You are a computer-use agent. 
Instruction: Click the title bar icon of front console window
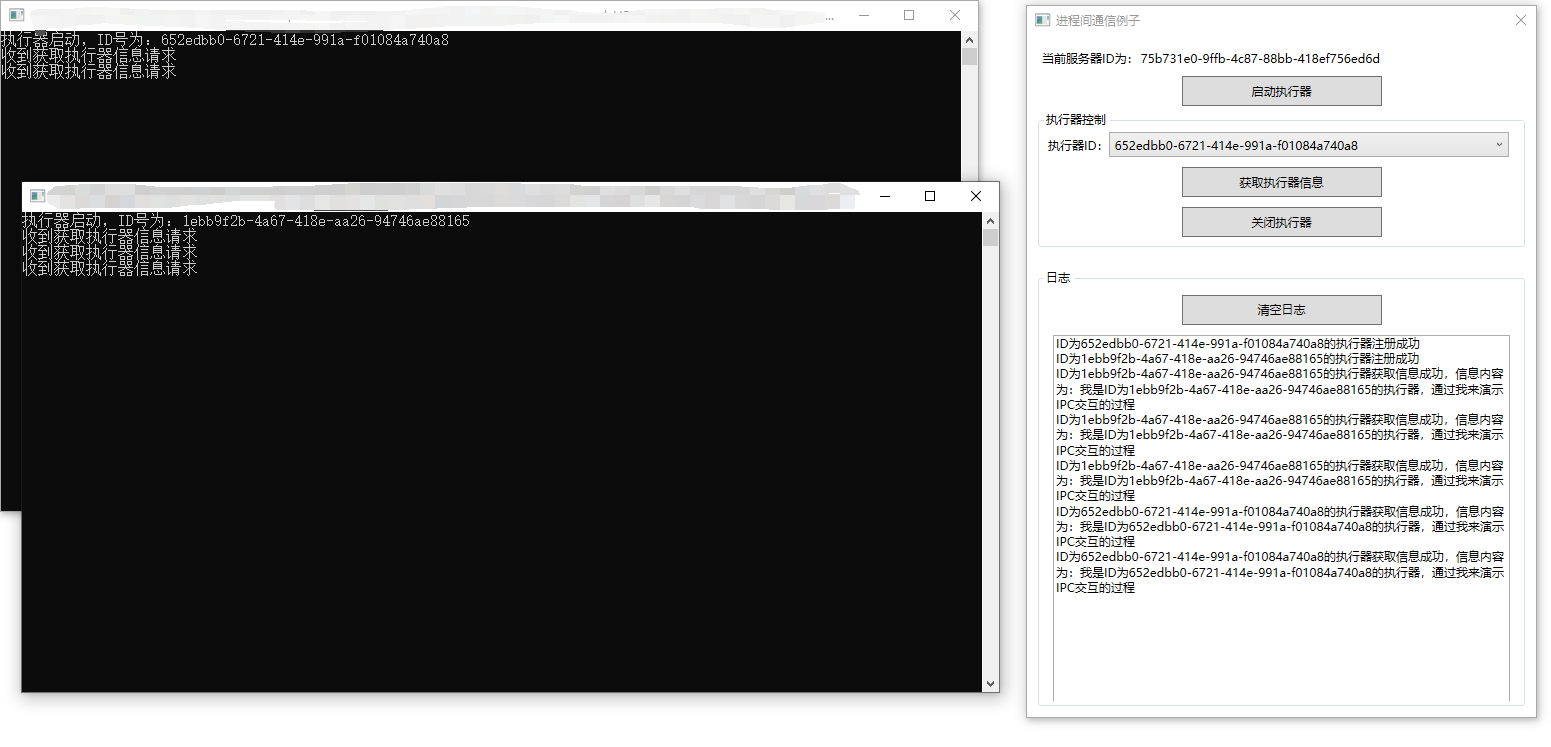38,196
